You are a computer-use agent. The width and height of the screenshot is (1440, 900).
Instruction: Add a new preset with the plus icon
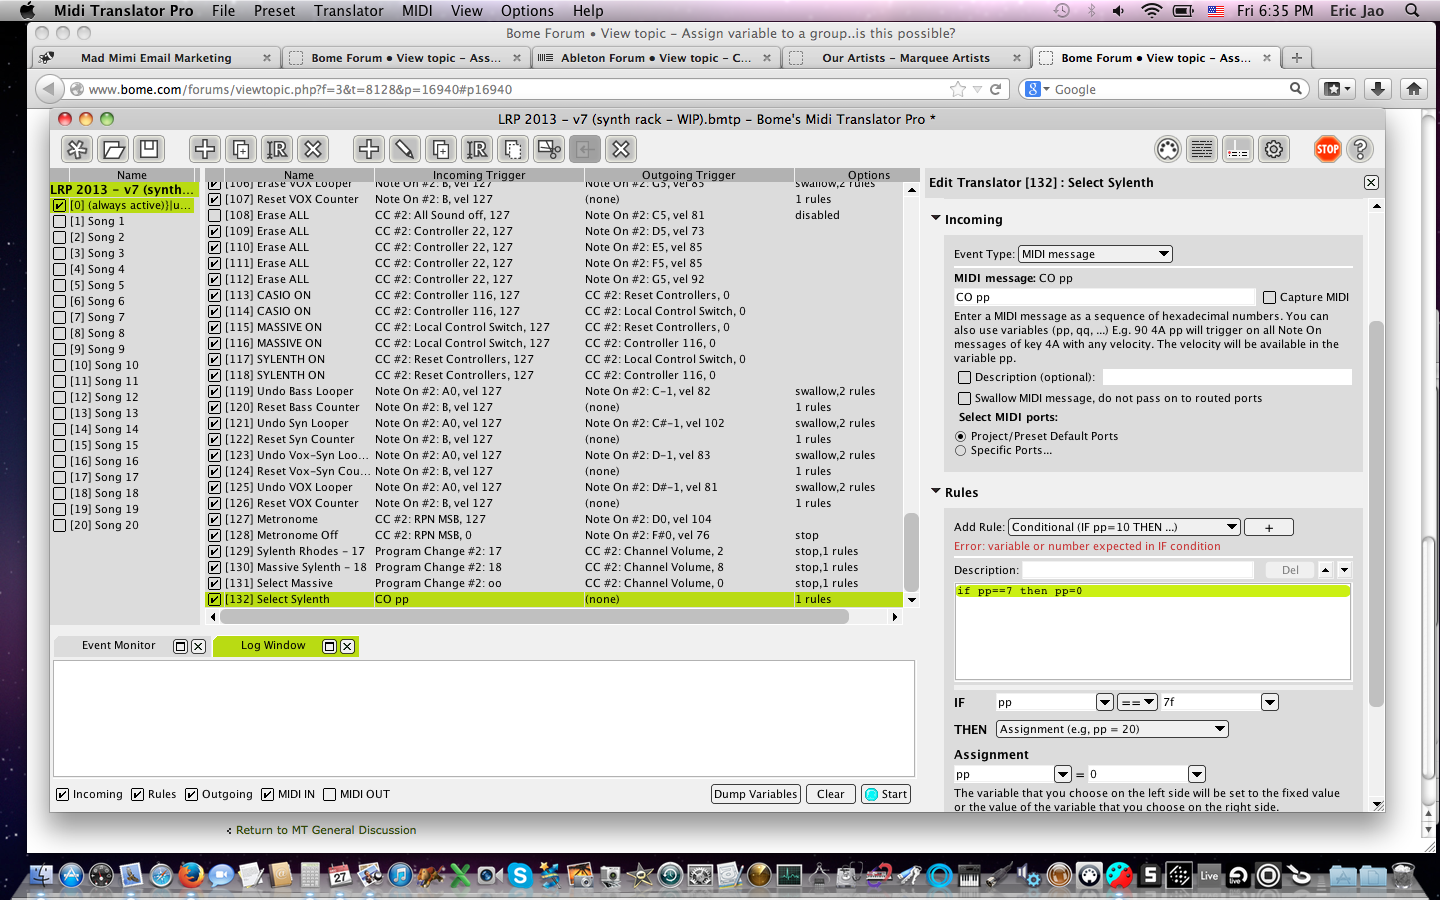pyautogui.click(x=205, y=149)
